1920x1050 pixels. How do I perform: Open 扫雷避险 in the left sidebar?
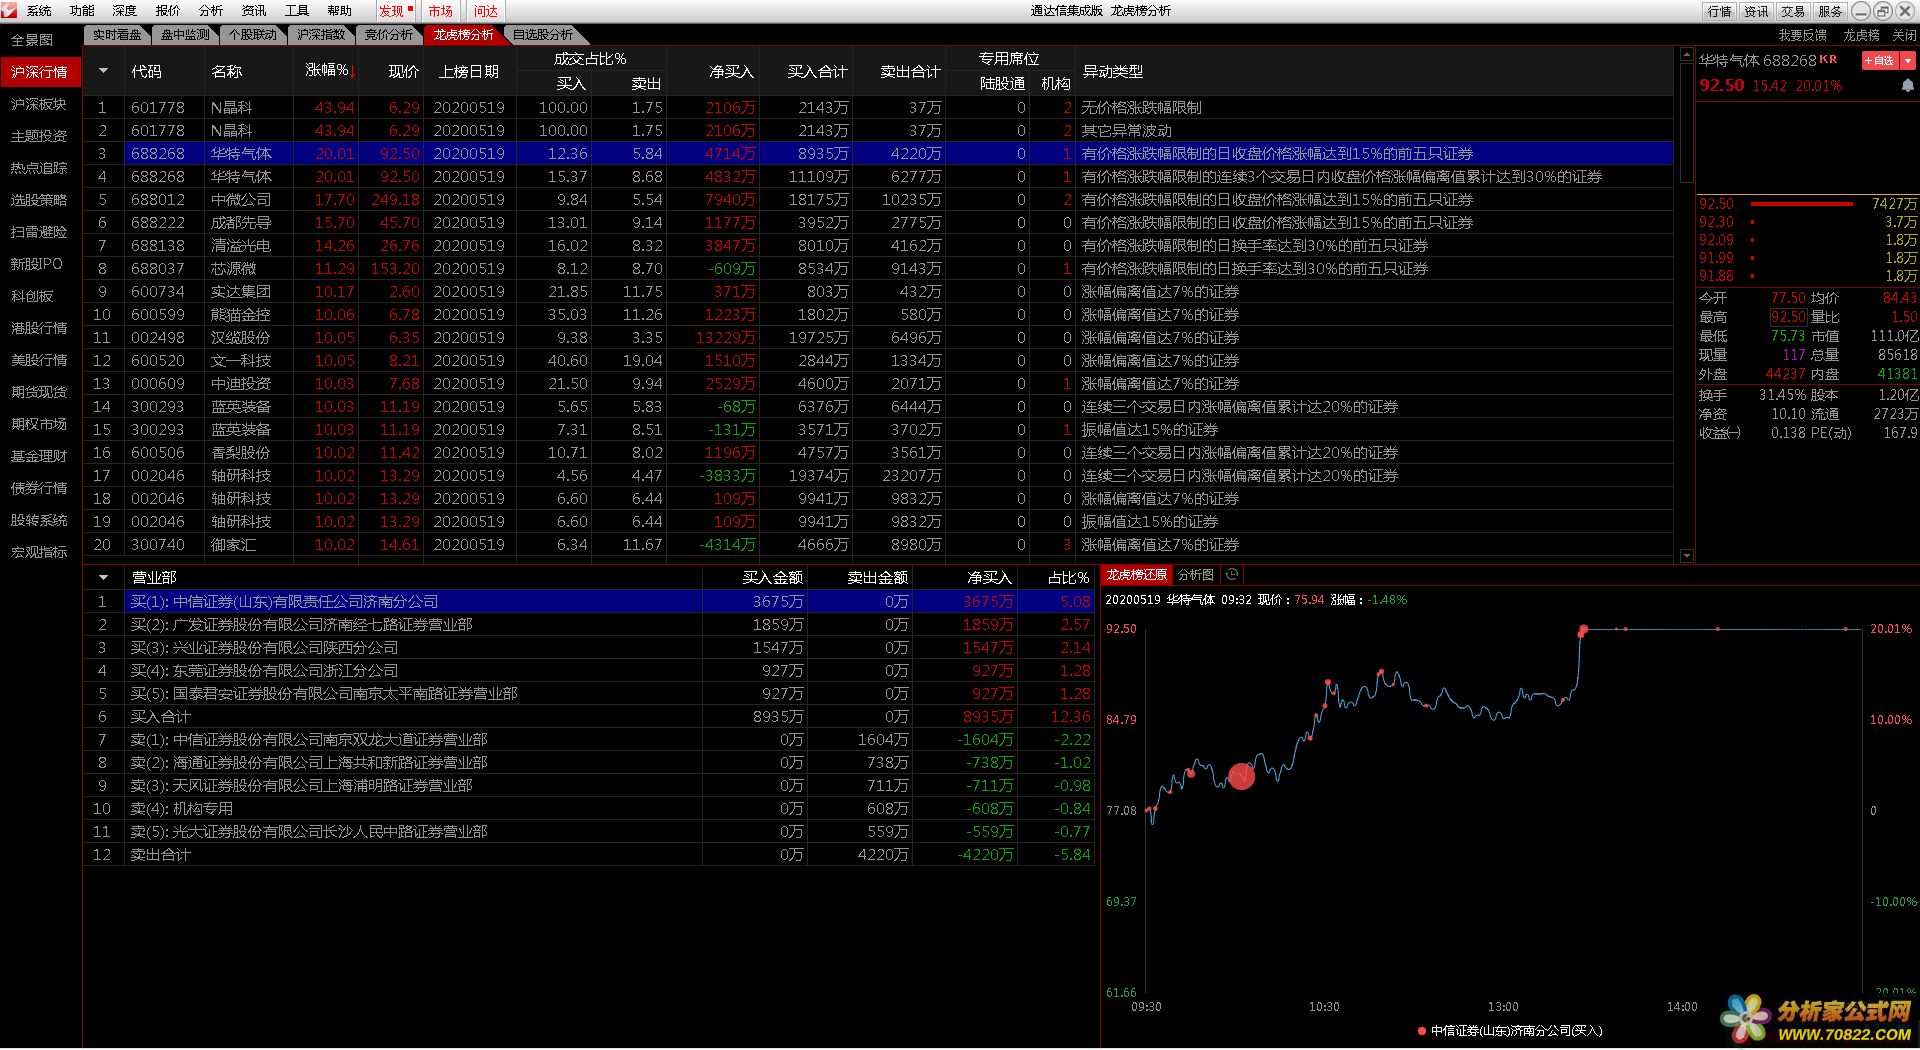[39, 232]
